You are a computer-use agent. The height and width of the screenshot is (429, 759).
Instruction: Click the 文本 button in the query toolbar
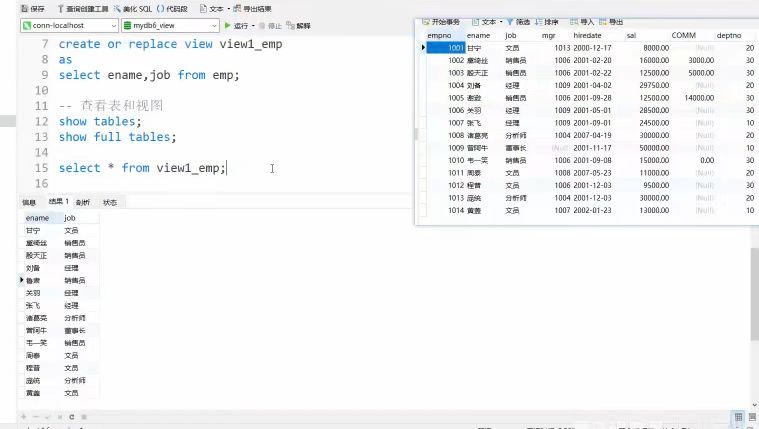212,9
